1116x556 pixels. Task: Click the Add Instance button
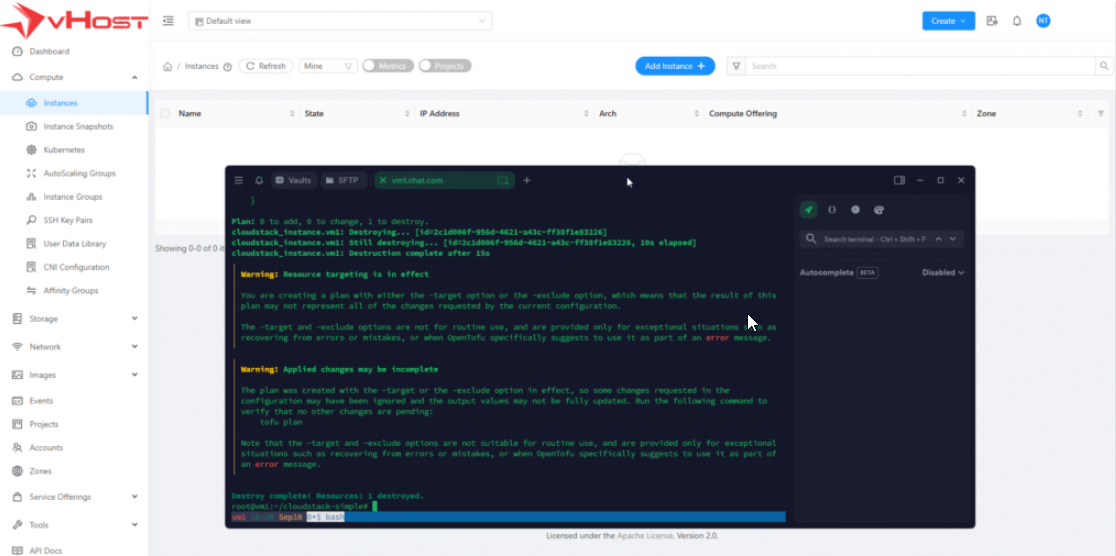[x=675, y=66]
